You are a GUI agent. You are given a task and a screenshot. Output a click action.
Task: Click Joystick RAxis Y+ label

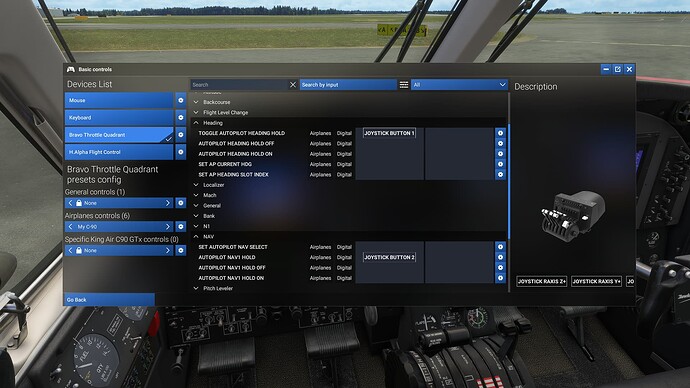[x=596, y=281]
